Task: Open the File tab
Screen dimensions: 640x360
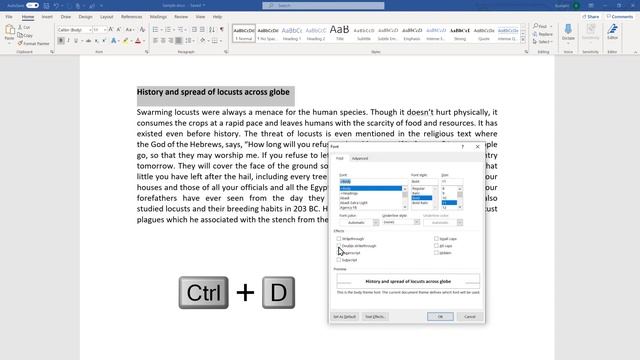Action: (9, 17)
